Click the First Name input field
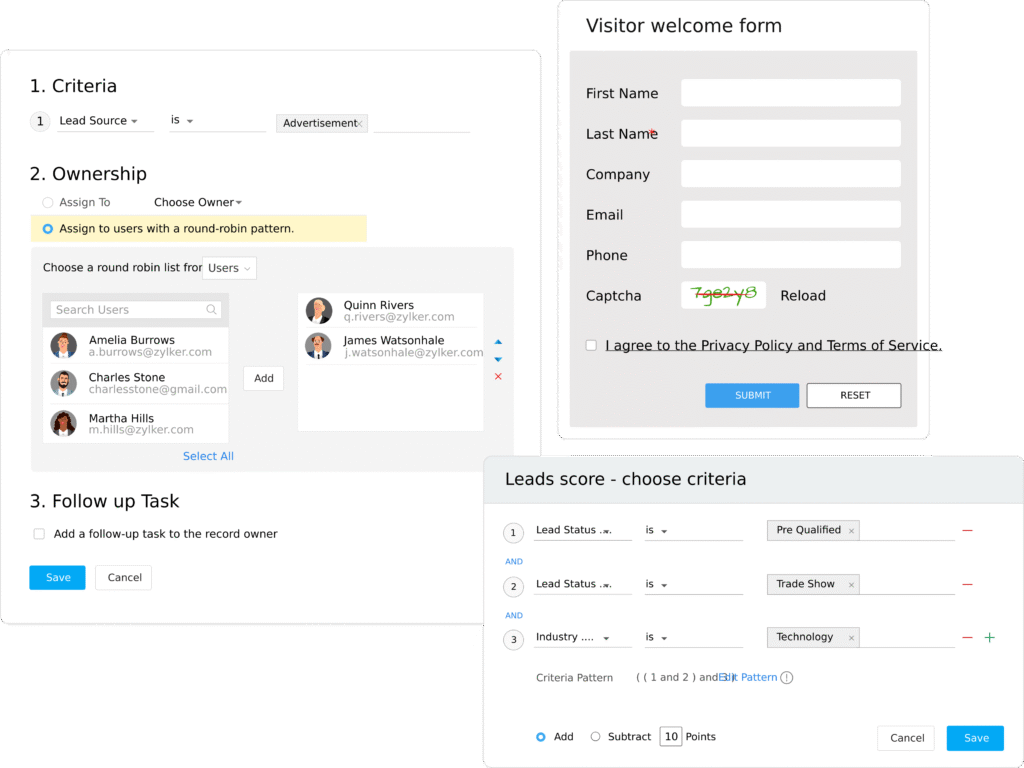The height and width of the screenshot is (768, 1024). tap(791, 93)
